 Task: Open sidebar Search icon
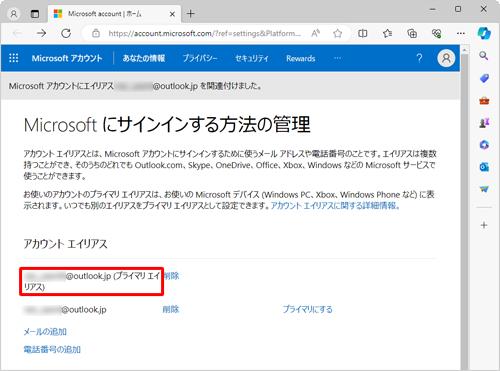tap(484, 56)
